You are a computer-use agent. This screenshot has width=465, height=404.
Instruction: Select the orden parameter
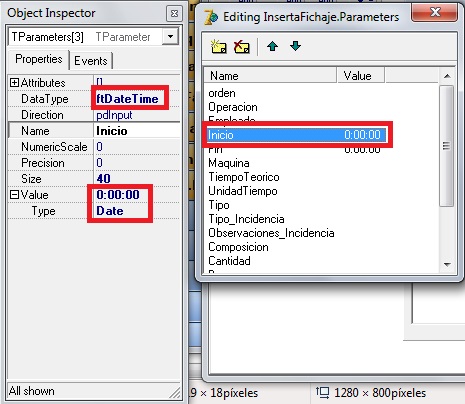tap(222, 93)
